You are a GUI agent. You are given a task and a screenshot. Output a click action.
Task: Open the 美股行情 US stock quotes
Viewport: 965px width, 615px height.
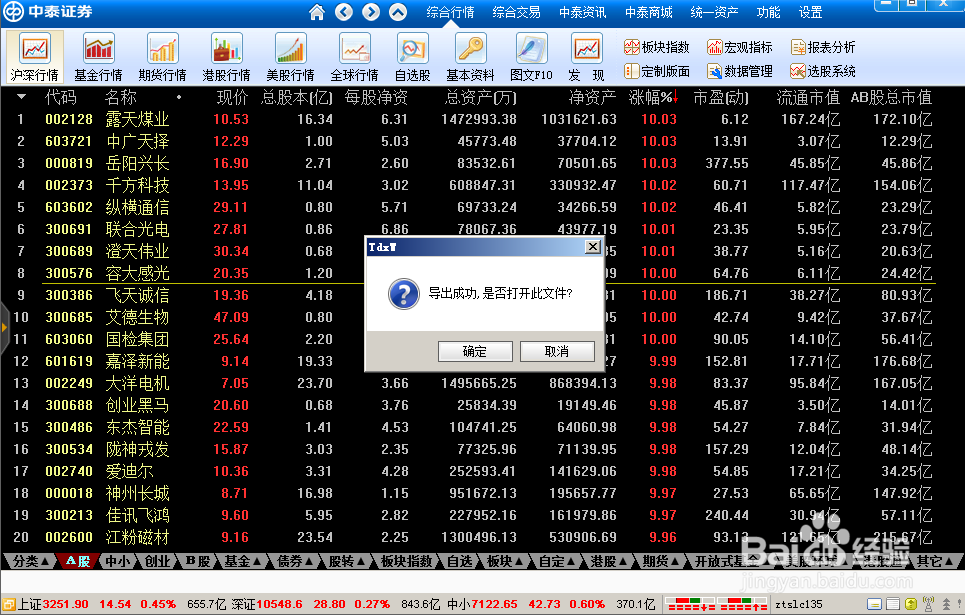290,57
